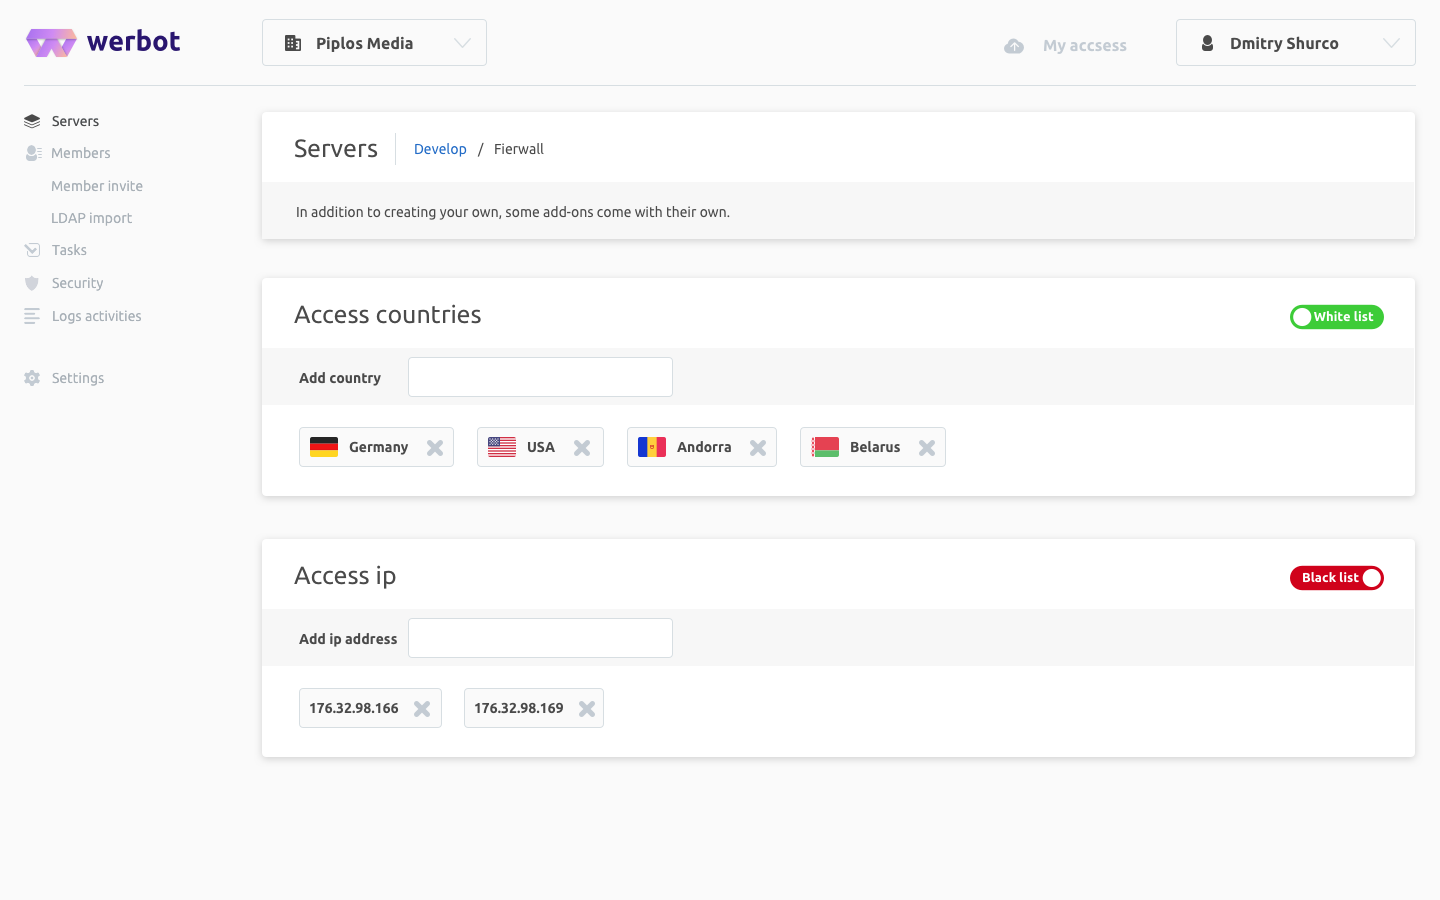The height and width of the screenshot is (900, 1440).
Task: Open Tasks in the sidebar menu
Action: click(69, 250)
